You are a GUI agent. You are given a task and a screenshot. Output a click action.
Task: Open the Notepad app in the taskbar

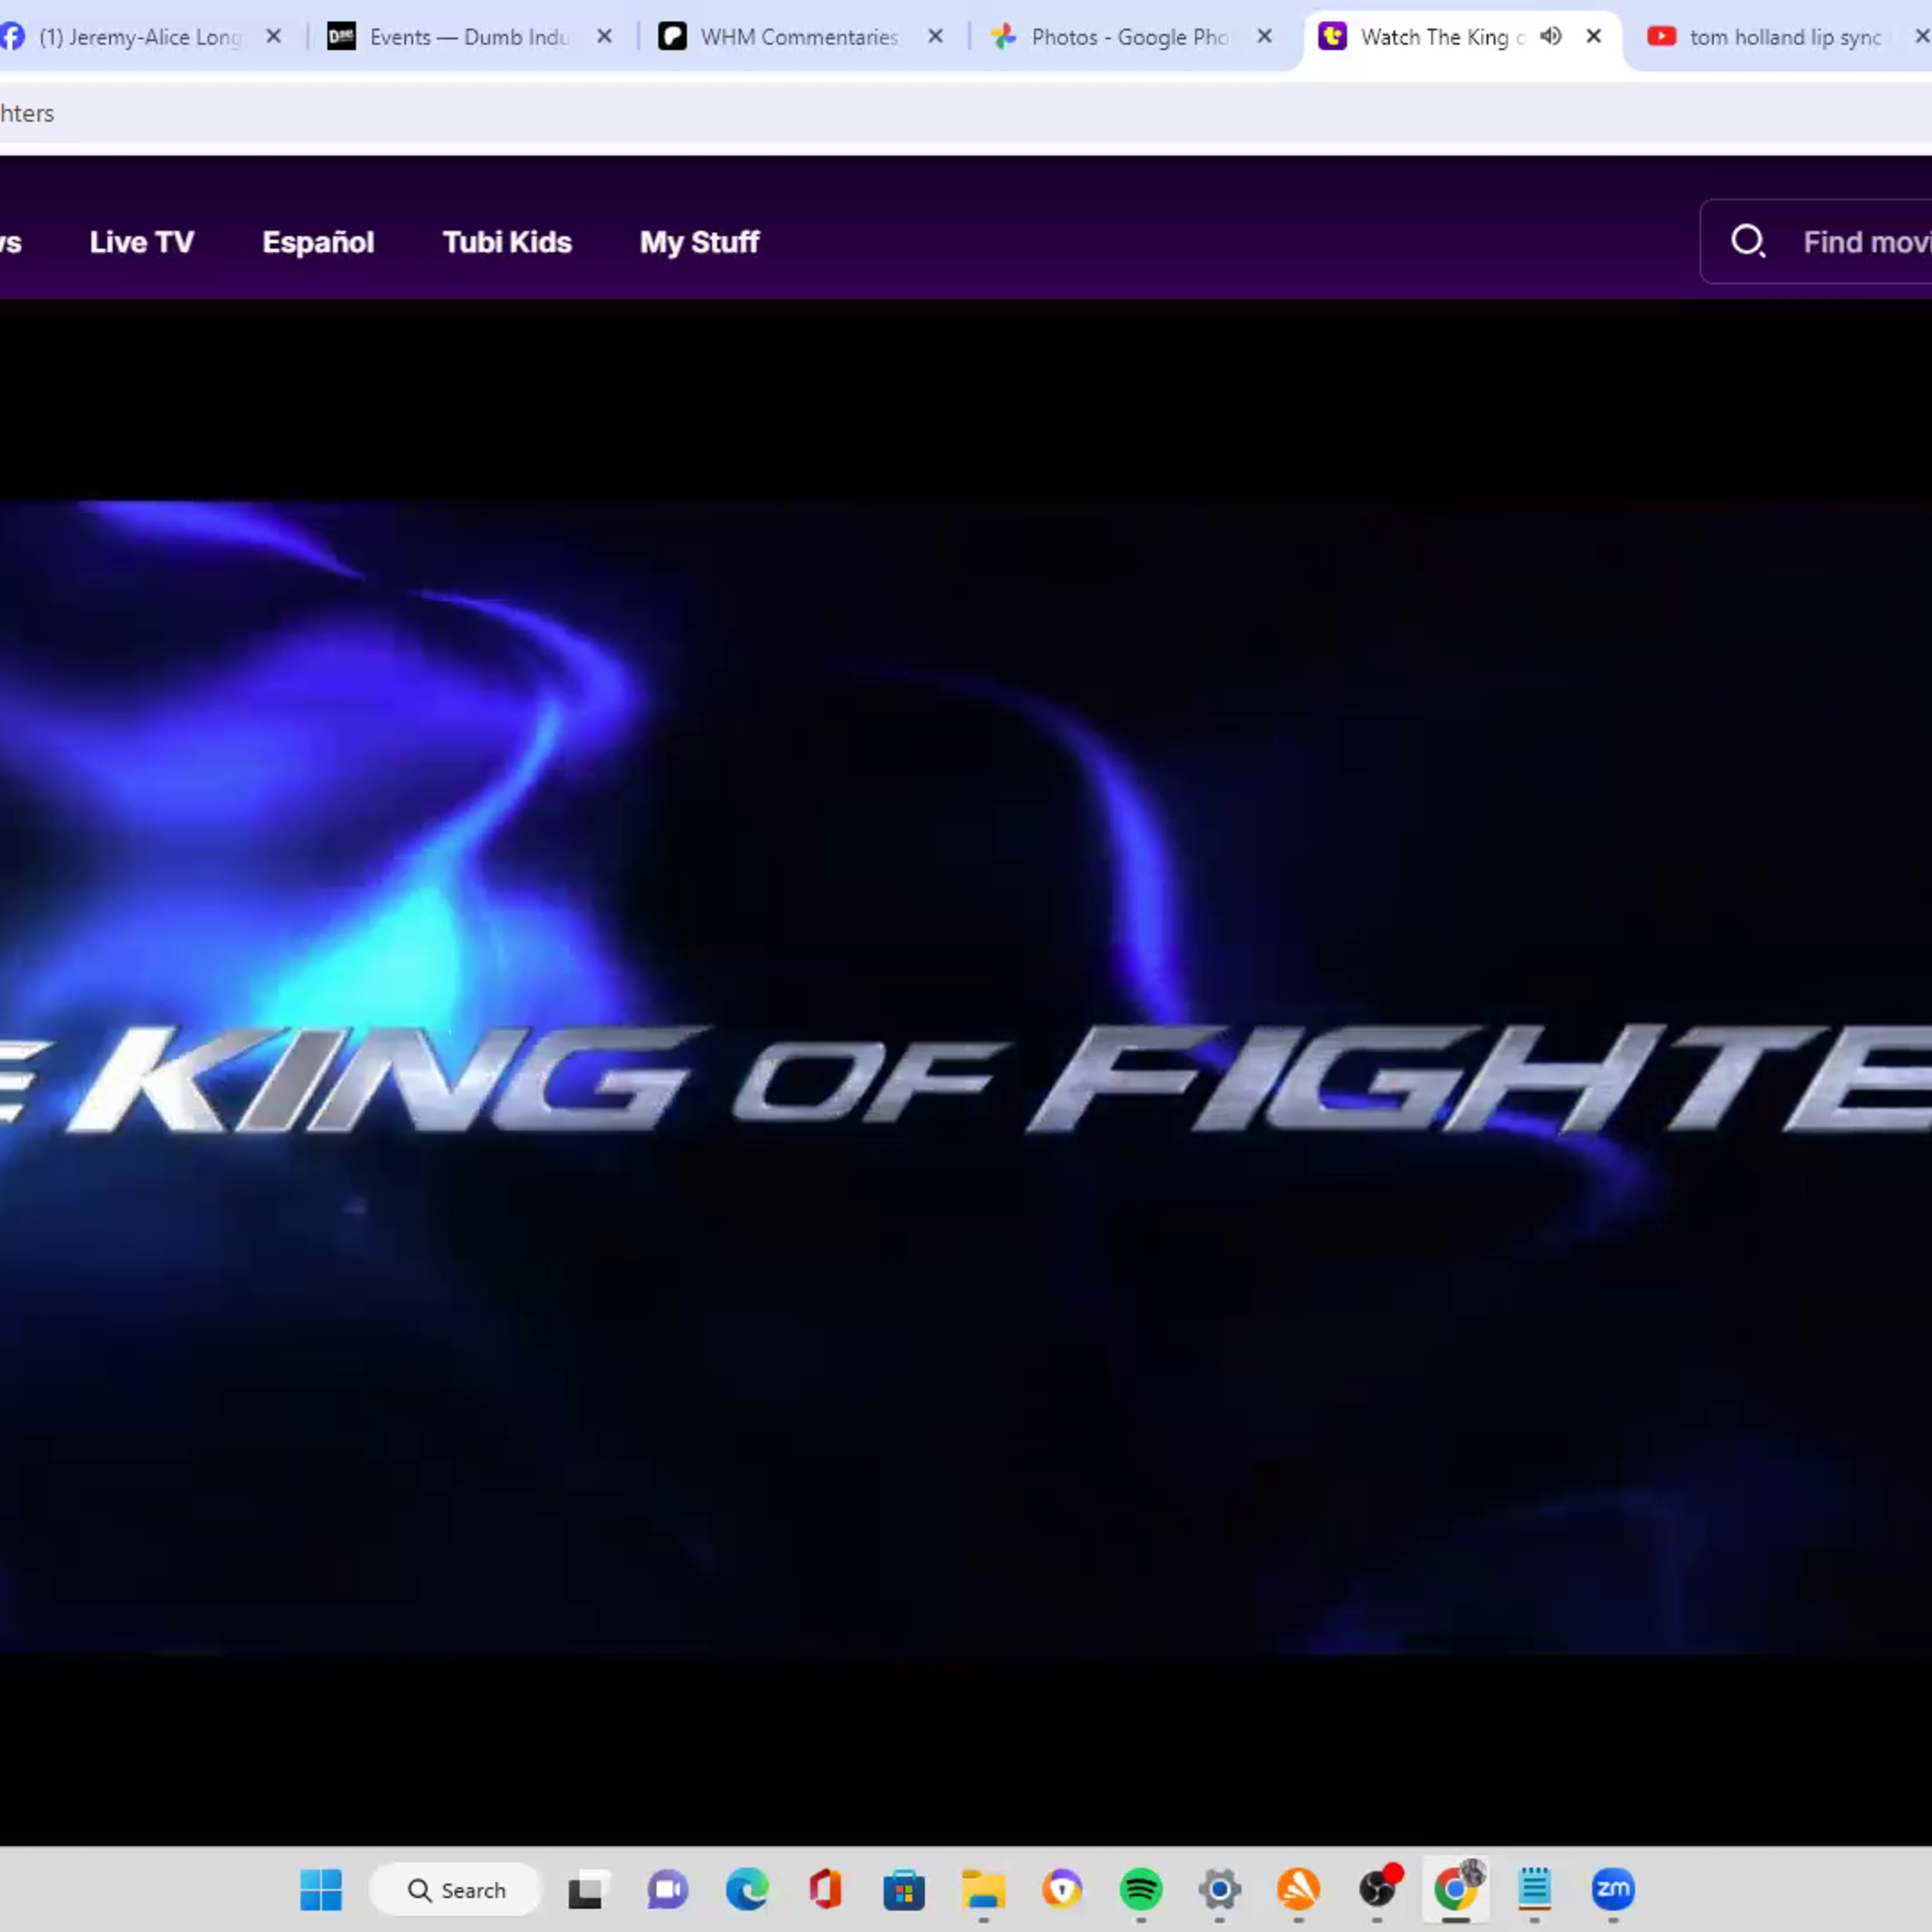(x=1534, y=1889)
